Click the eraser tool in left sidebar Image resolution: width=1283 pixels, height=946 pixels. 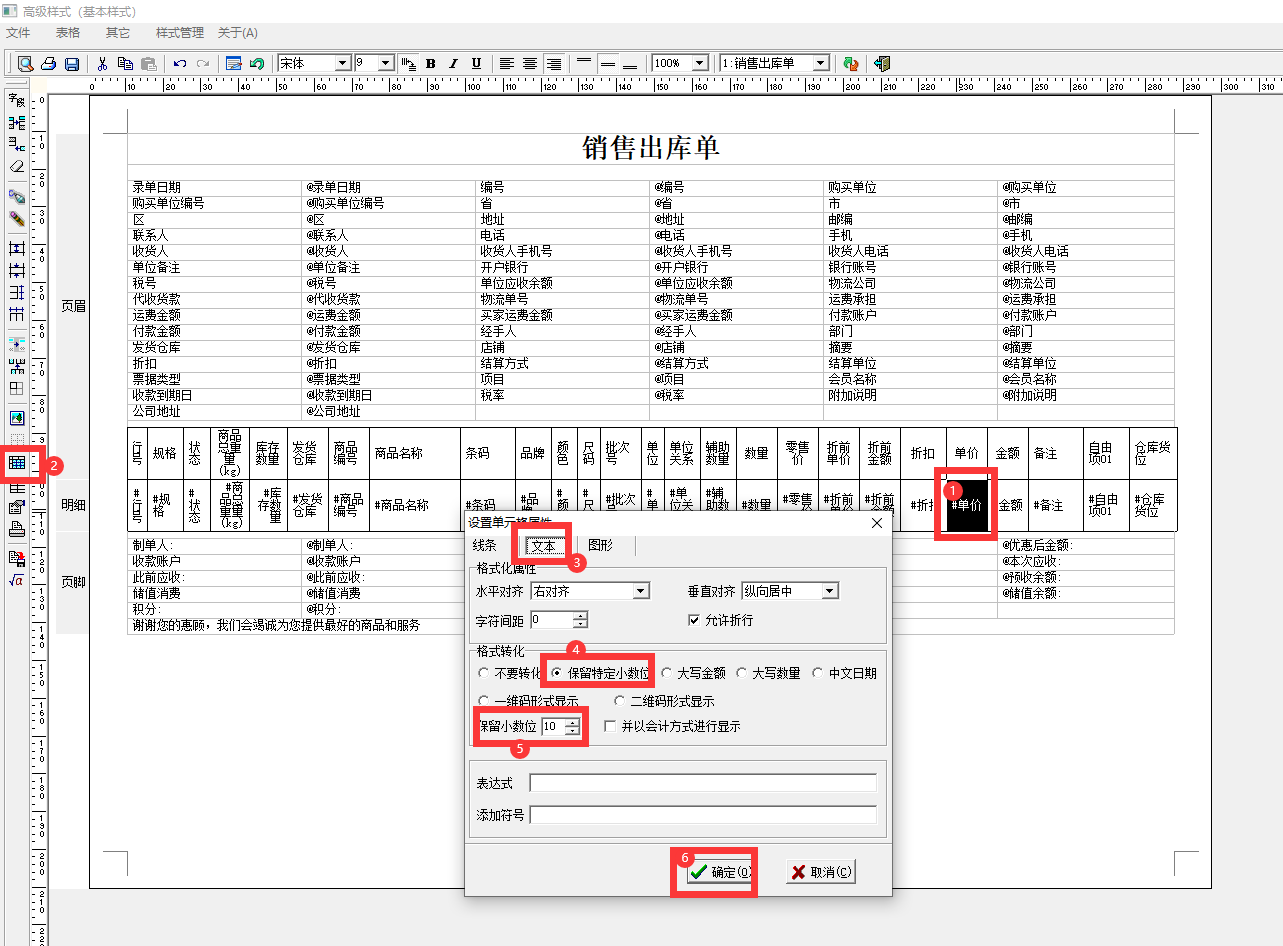point(17,167)
